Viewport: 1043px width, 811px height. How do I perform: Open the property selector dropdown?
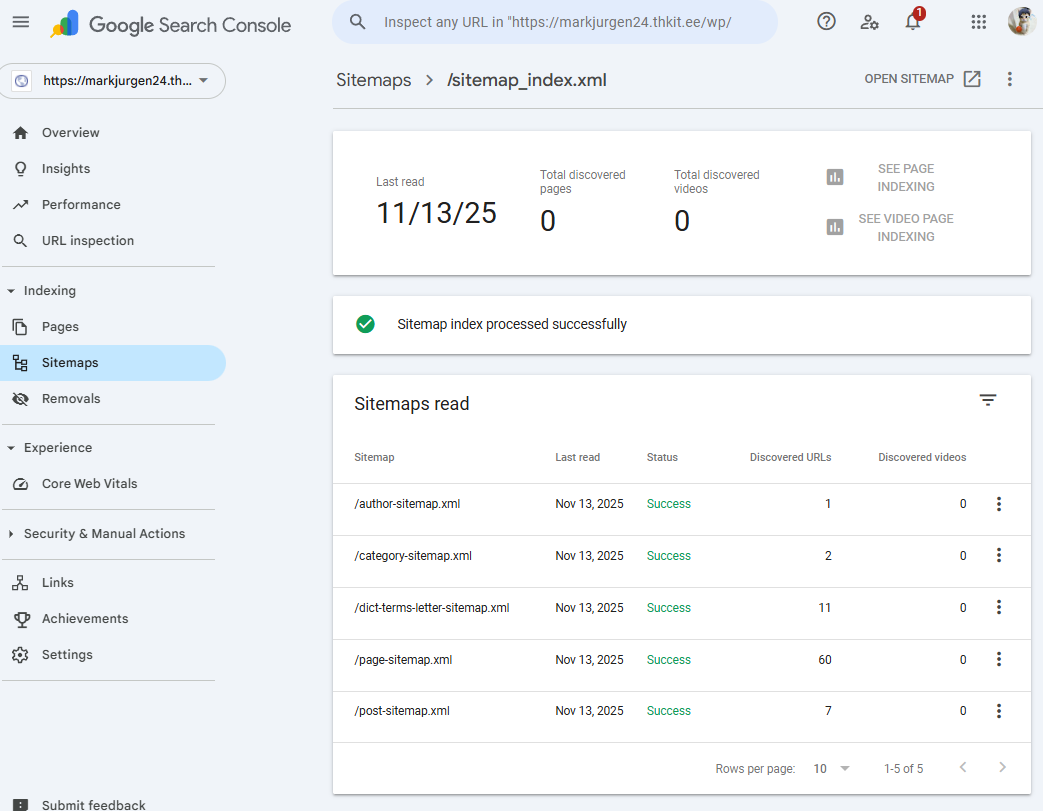point(113,81)
